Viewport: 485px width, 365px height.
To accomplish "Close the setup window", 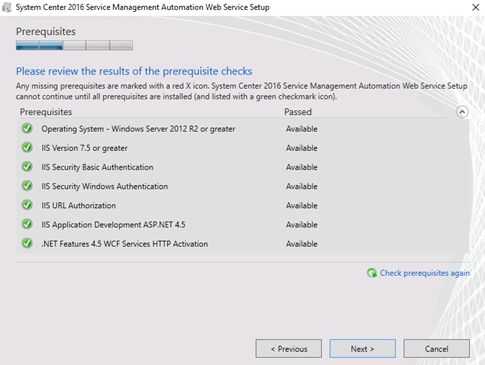I will [475, 7].
